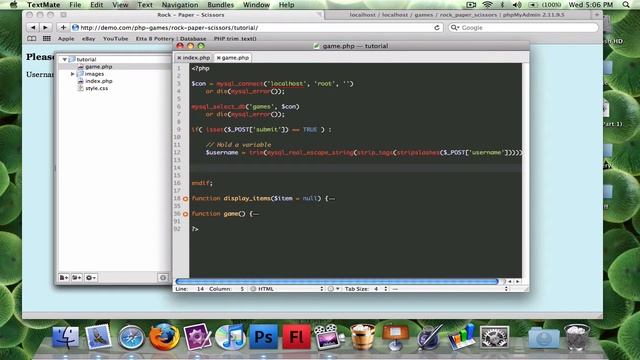Click the volume icon in menu bar
The height and width of the screenshot is (360, 640).
(x=517, y=5)
